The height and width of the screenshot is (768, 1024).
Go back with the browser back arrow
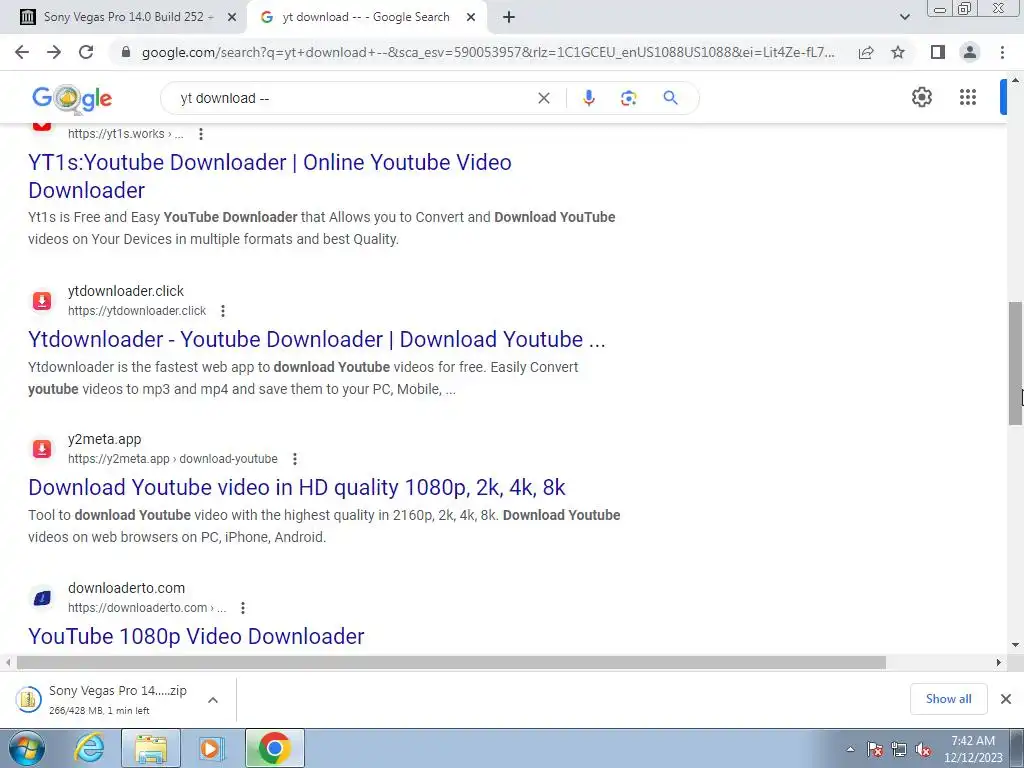pos(22,52)
